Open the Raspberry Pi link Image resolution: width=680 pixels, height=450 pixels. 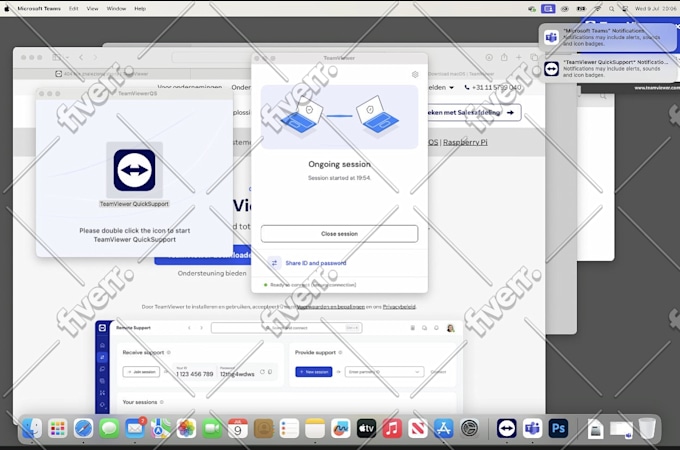click(x=465, y=142)
